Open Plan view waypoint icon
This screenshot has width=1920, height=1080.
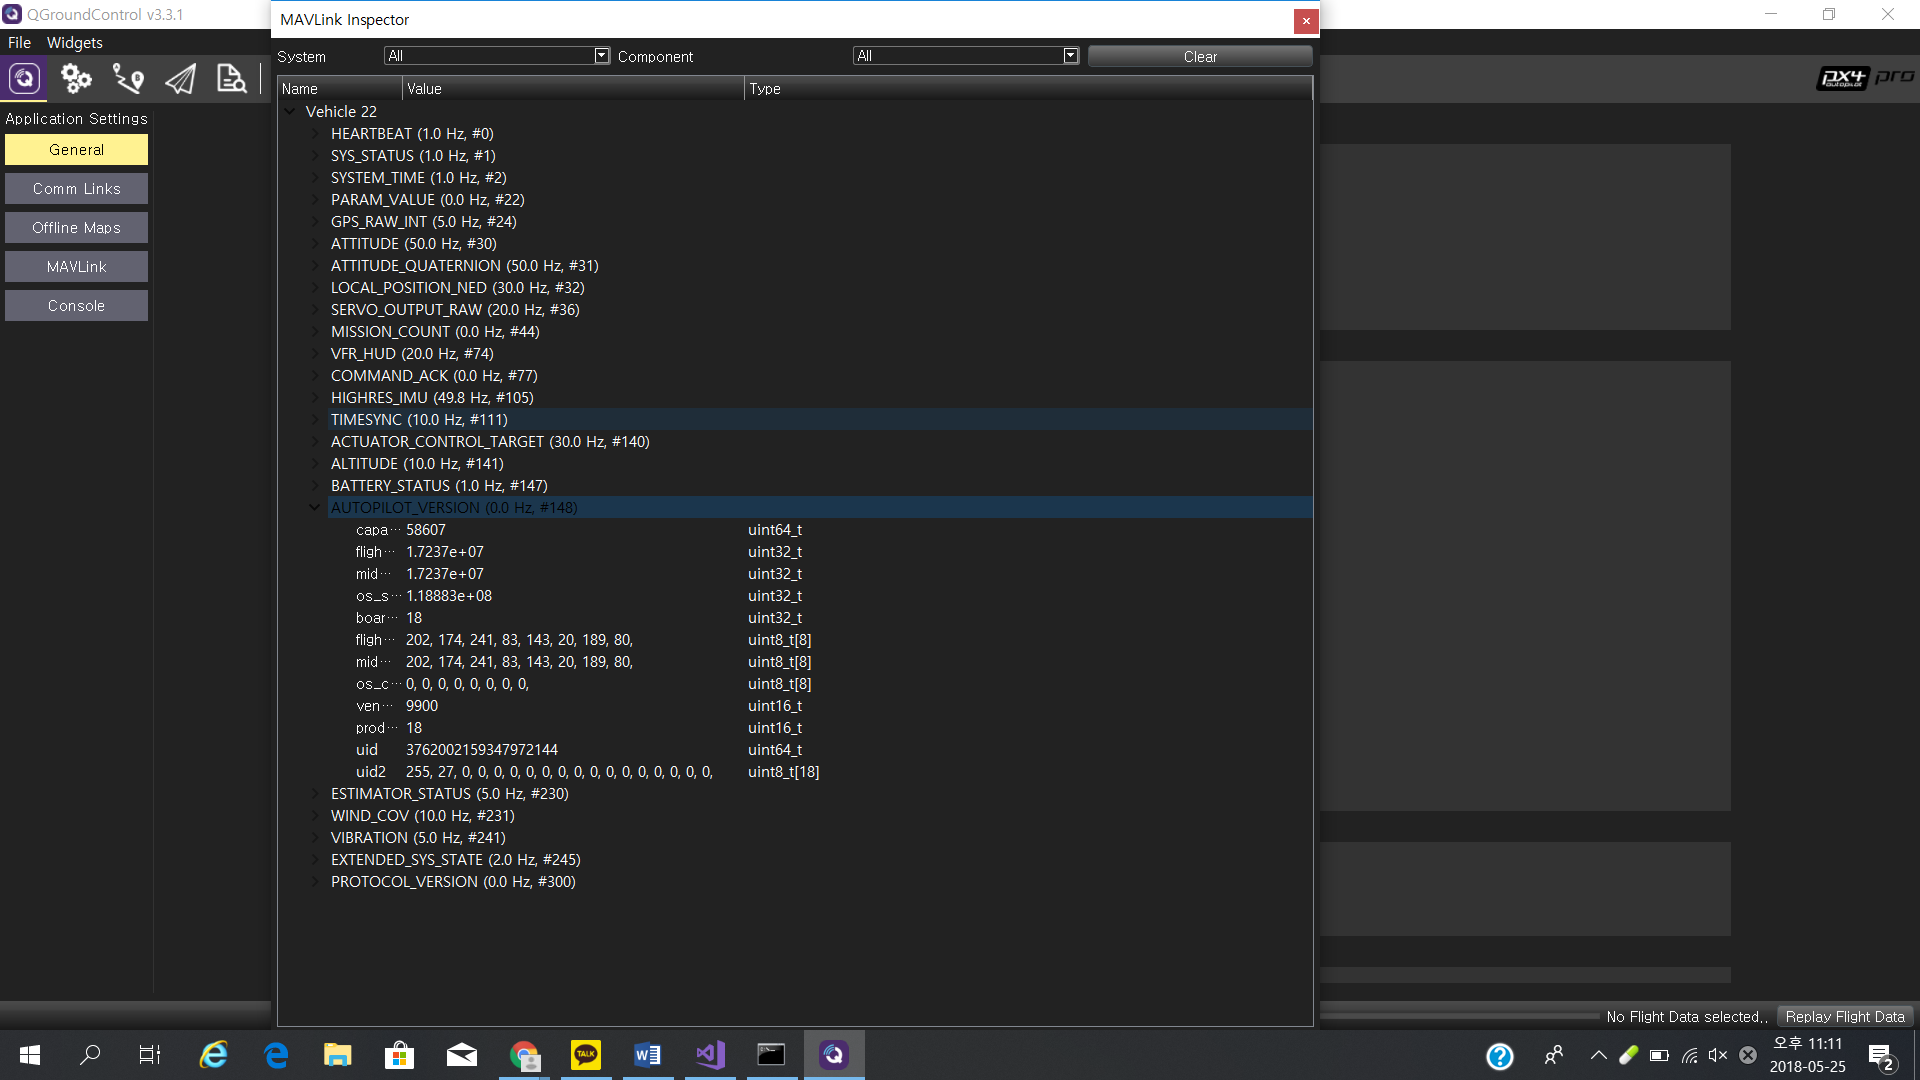point(128,78)
